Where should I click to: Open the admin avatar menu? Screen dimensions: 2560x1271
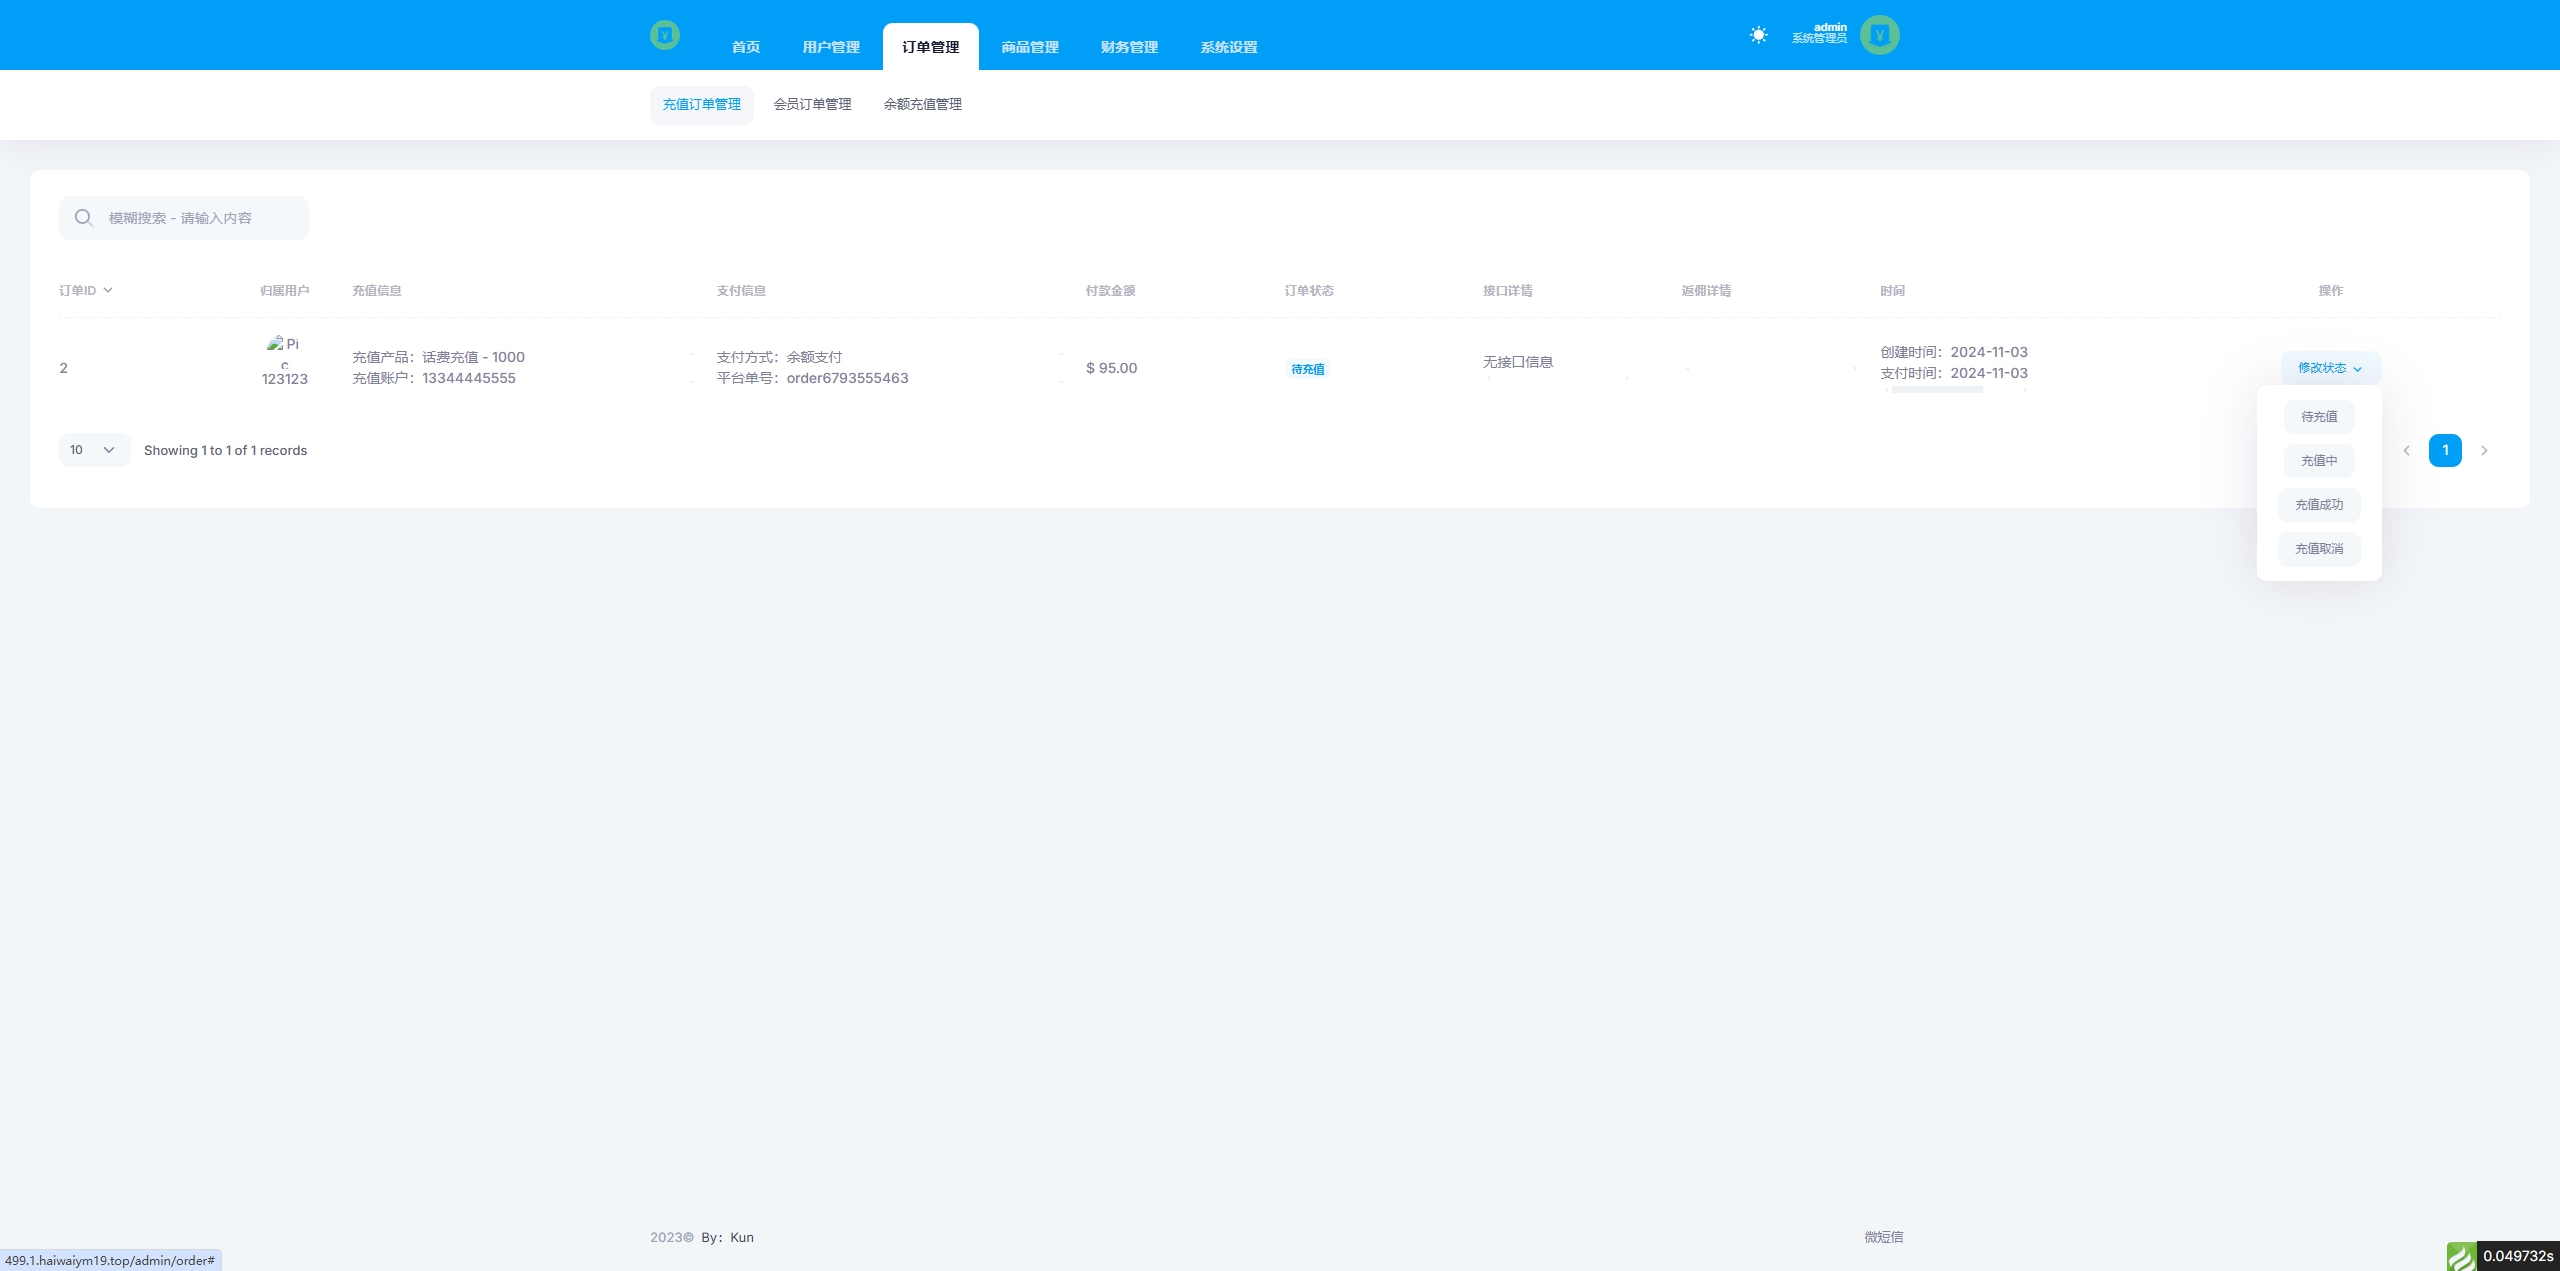click(1879, 35)
